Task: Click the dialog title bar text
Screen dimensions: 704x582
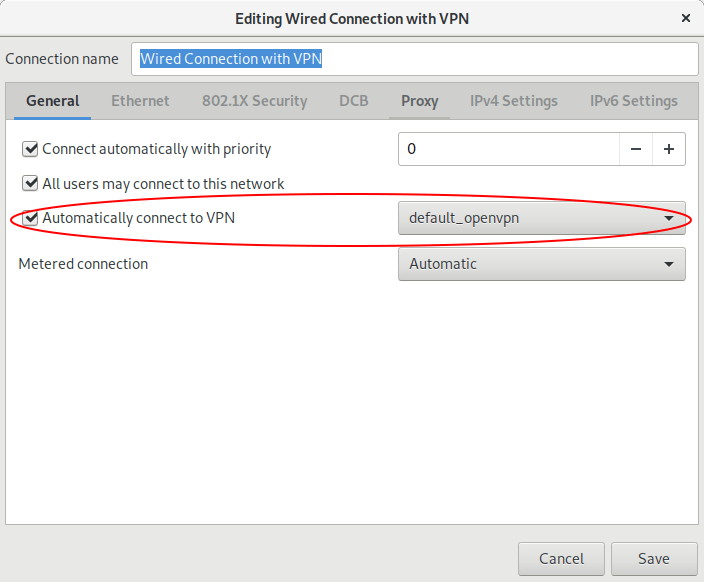Action: (351, 18)
